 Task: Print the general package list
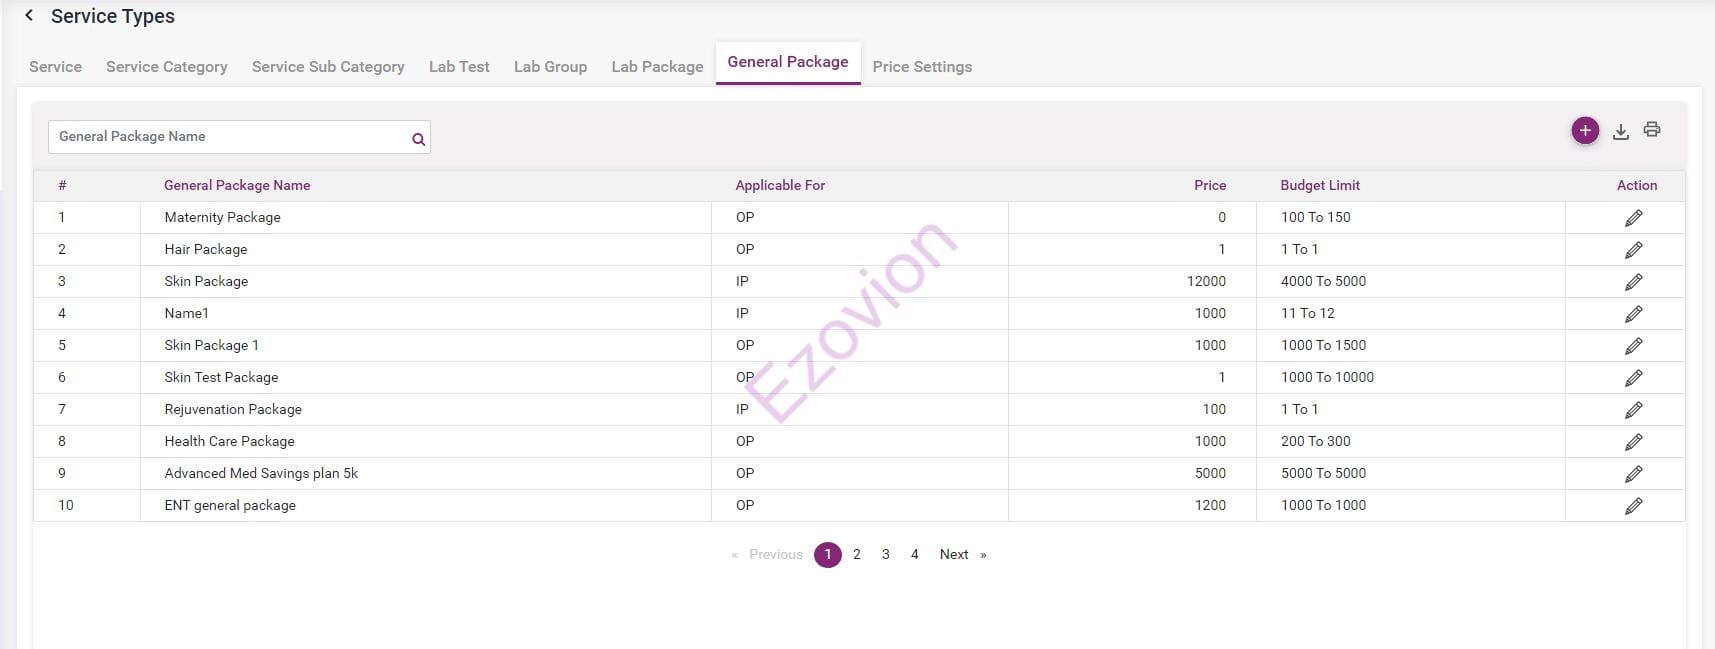tap(1652, 130)
